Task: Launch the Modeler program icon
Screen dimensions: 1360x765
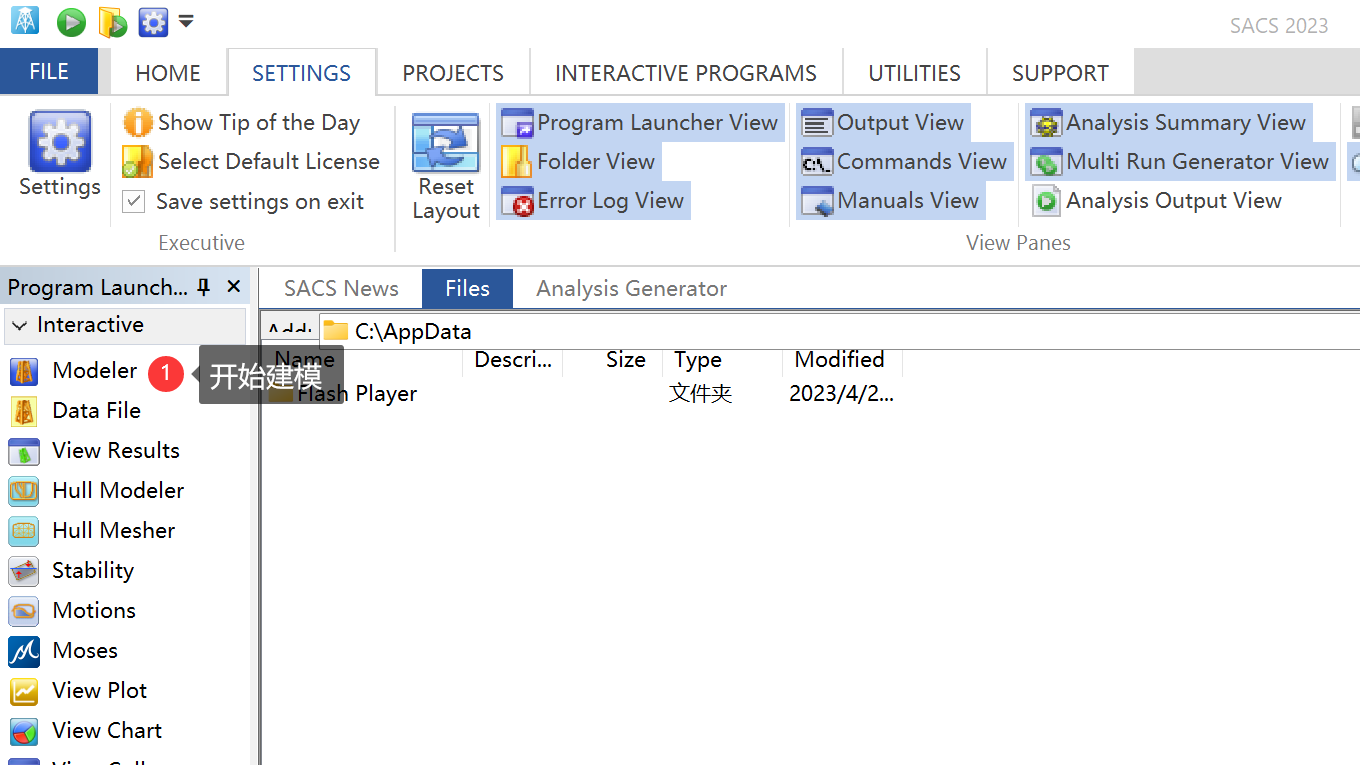Action: tap(24, 371)
